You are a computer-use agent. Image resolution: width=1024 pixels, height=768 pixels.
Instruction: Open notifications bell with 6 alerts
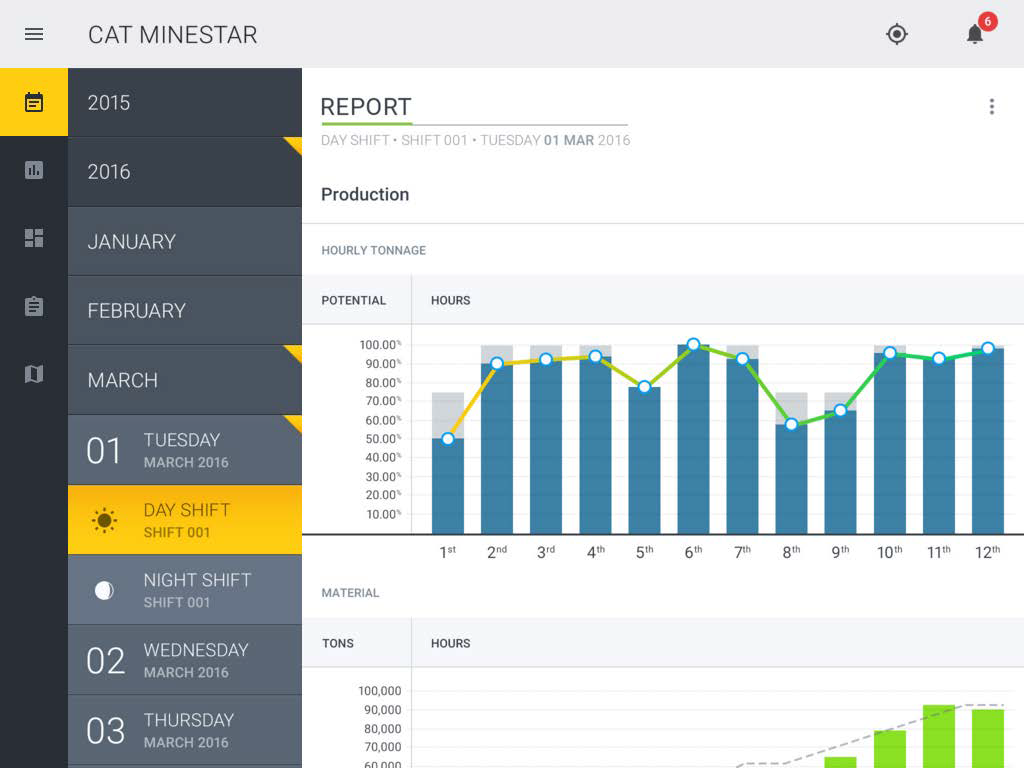pyautogui.click(x=975, y=34)
